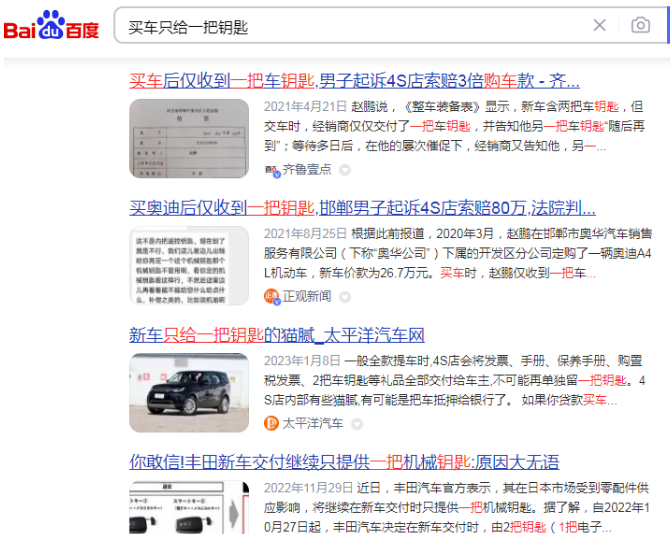Click the black SUV thumbnail
The height and width of the screenshot is (534, 670).
[189, 392]
